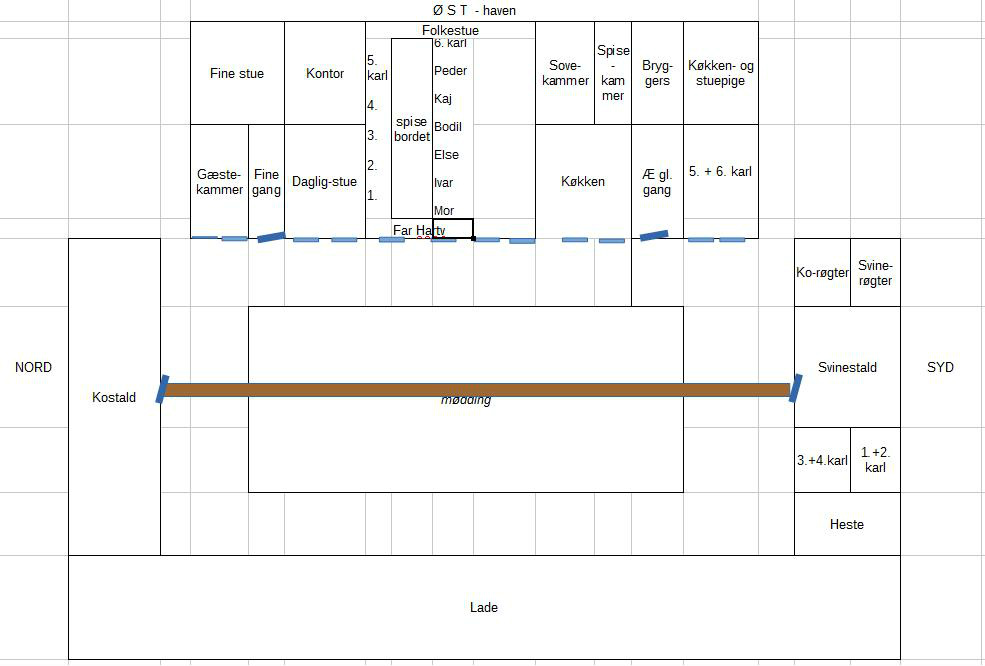985x666 pixels.
Task: Click Køkken- og stuepige cell
Action: click(x=721, y=74)
